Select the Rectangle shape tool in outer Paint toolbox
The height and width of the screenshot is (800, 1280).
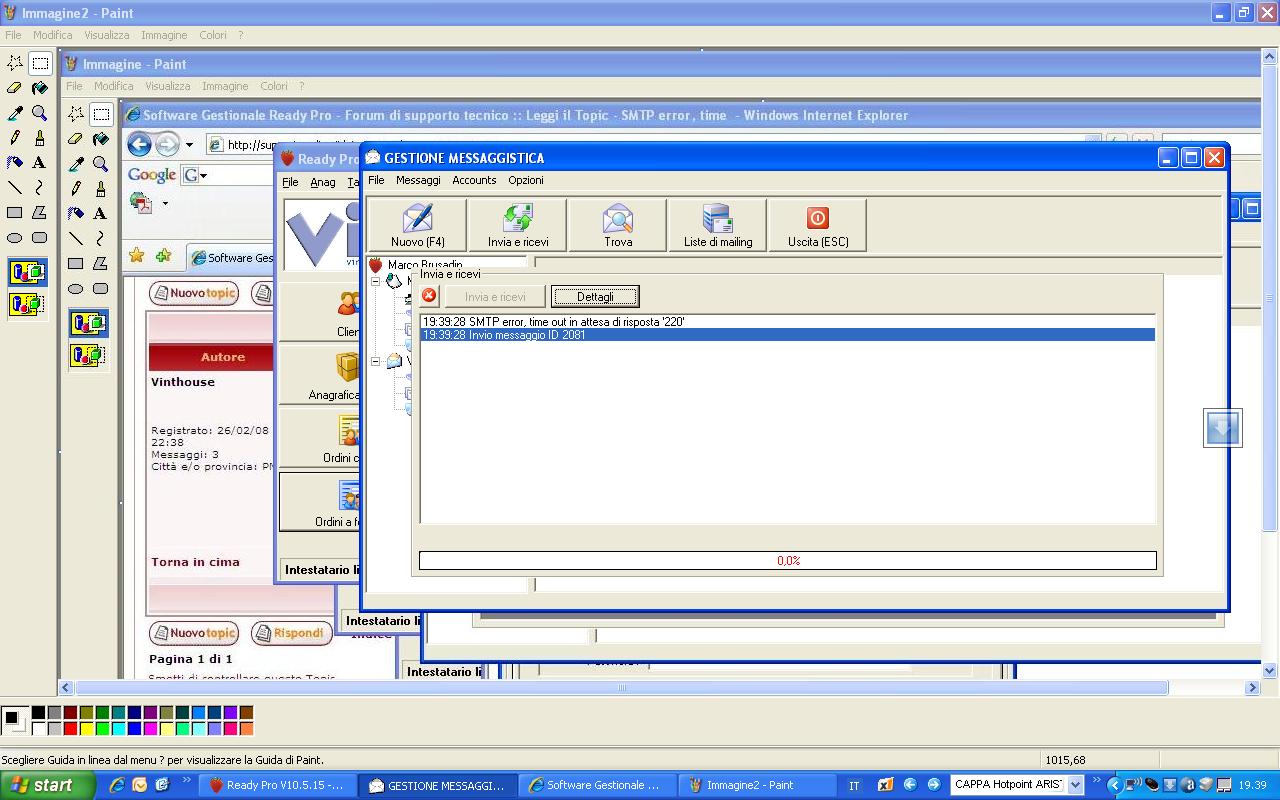(15, 213)
